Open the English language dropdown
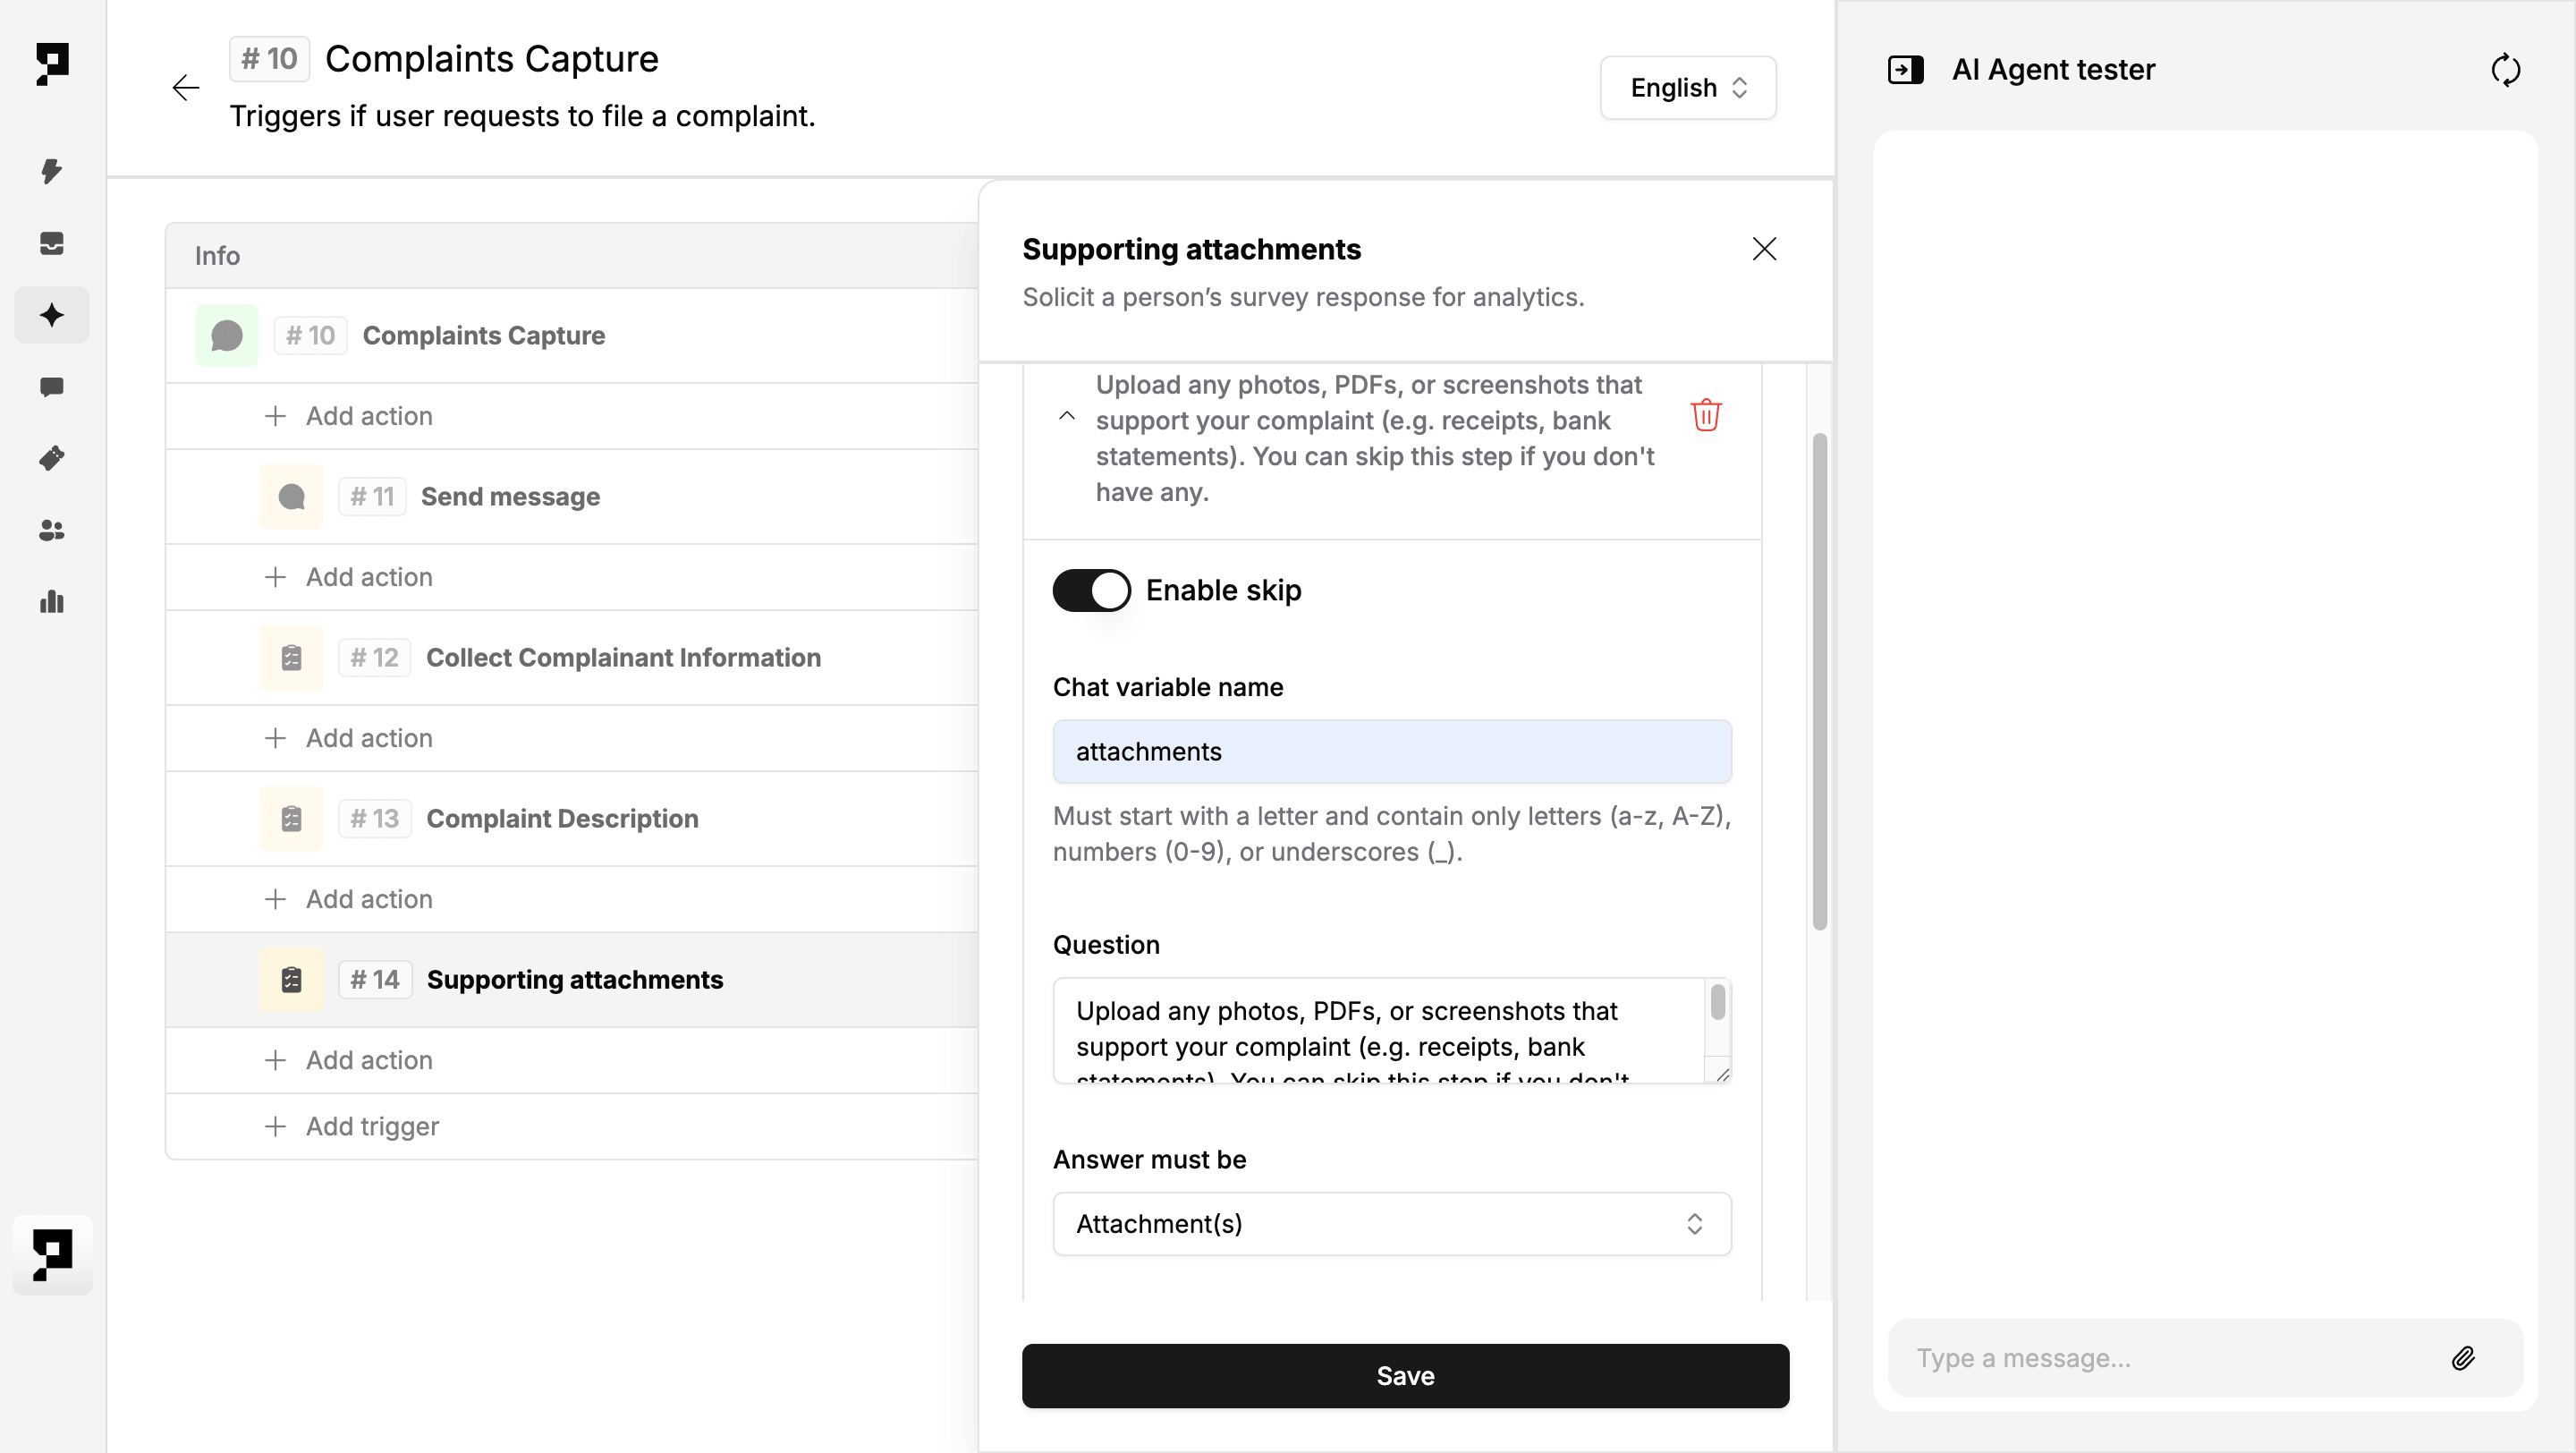This screenshot has width=2576, height=1453. coord(1687,88)
